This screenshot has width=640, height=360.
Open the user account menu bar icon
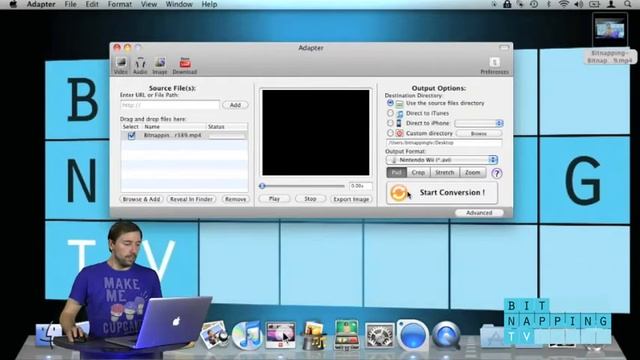pyautogui.click(x=611, y=4)
